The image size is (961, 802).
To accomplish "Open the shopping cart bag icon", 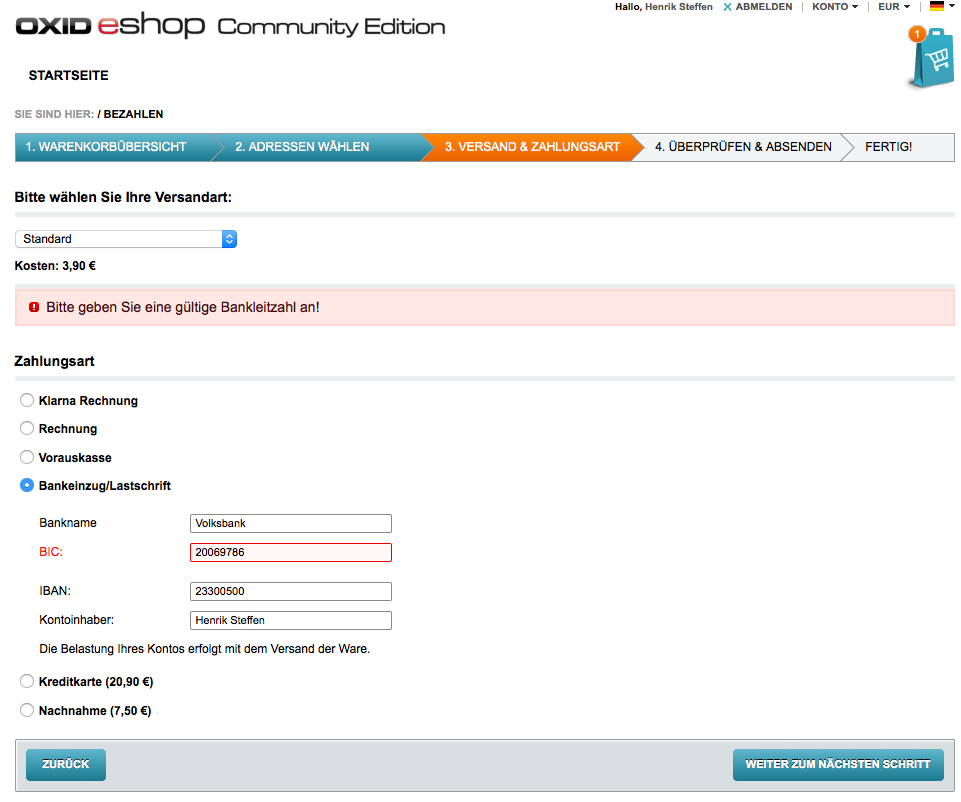I will click(x=931, y=59).
